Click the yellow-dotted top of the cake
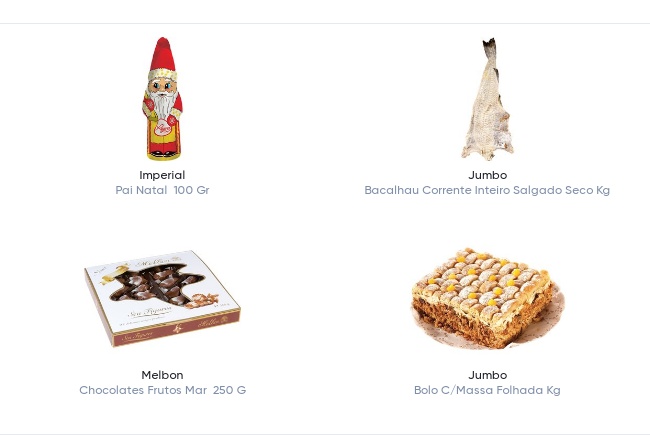The height and width of the screenshot is (435, 650). pyautogui.click(x=483, y=278)
